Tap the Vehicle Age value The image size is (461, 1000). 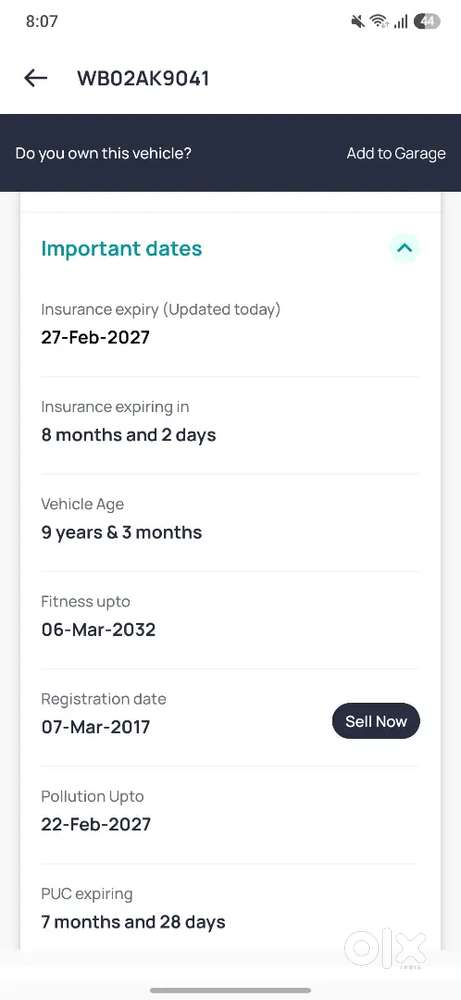(x=121, y=533)
